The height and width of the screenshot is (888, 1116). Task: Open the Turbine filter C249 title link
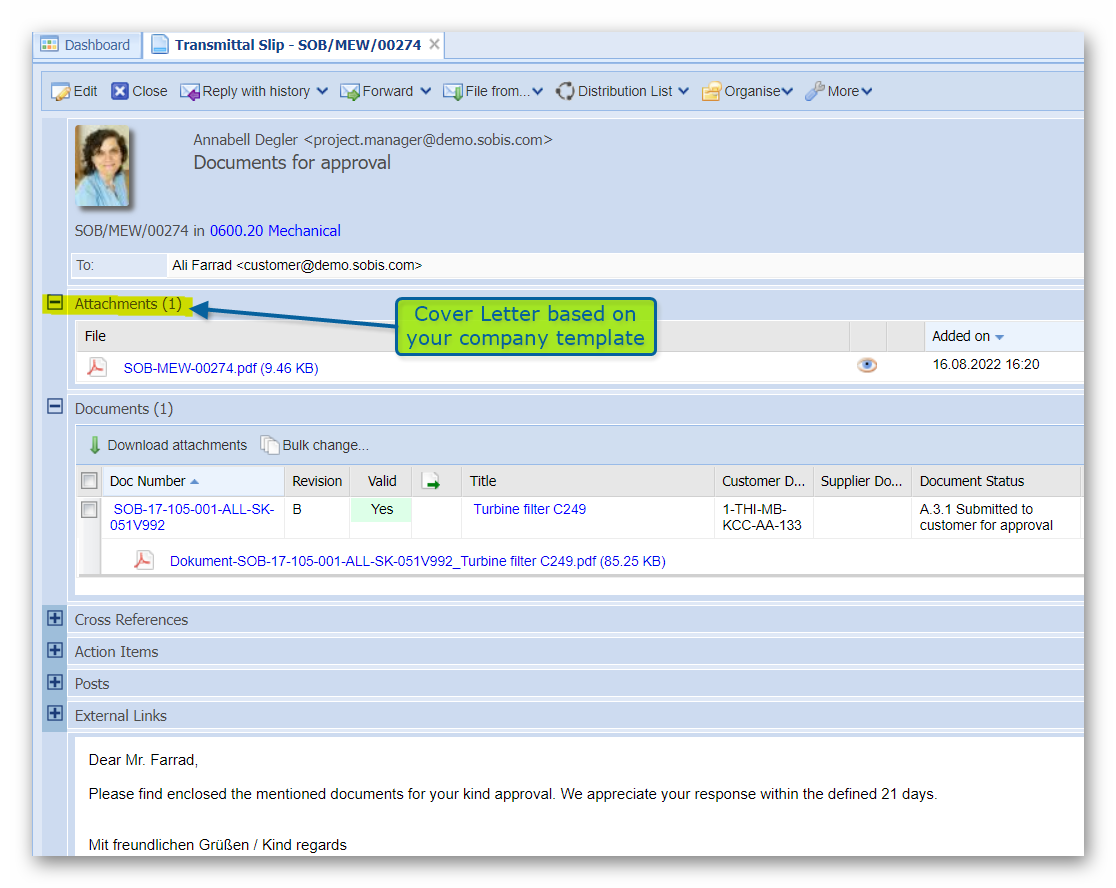(x=529, y=509)
